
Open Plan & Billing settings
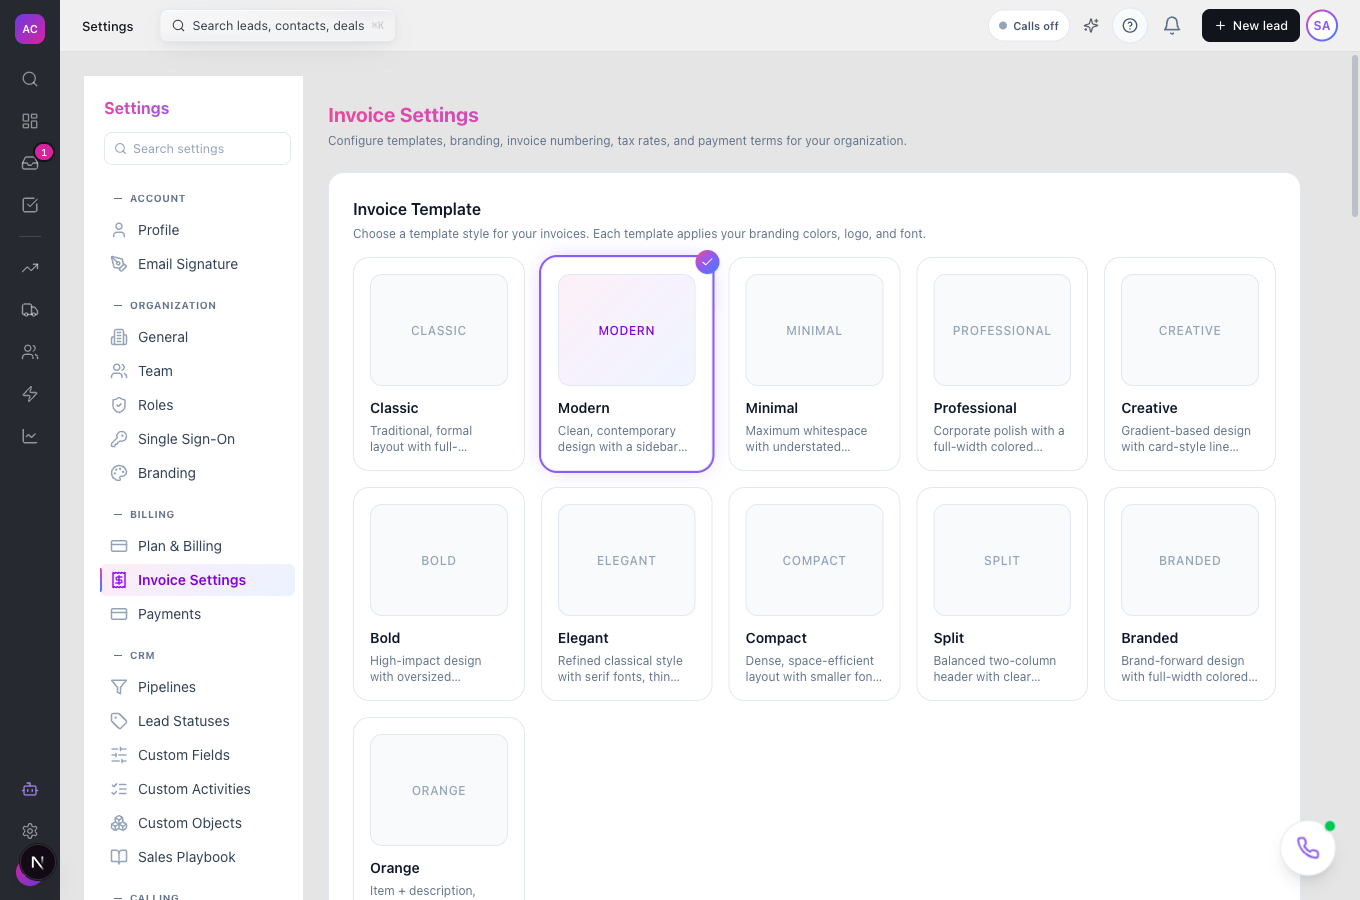coord(197,546)
